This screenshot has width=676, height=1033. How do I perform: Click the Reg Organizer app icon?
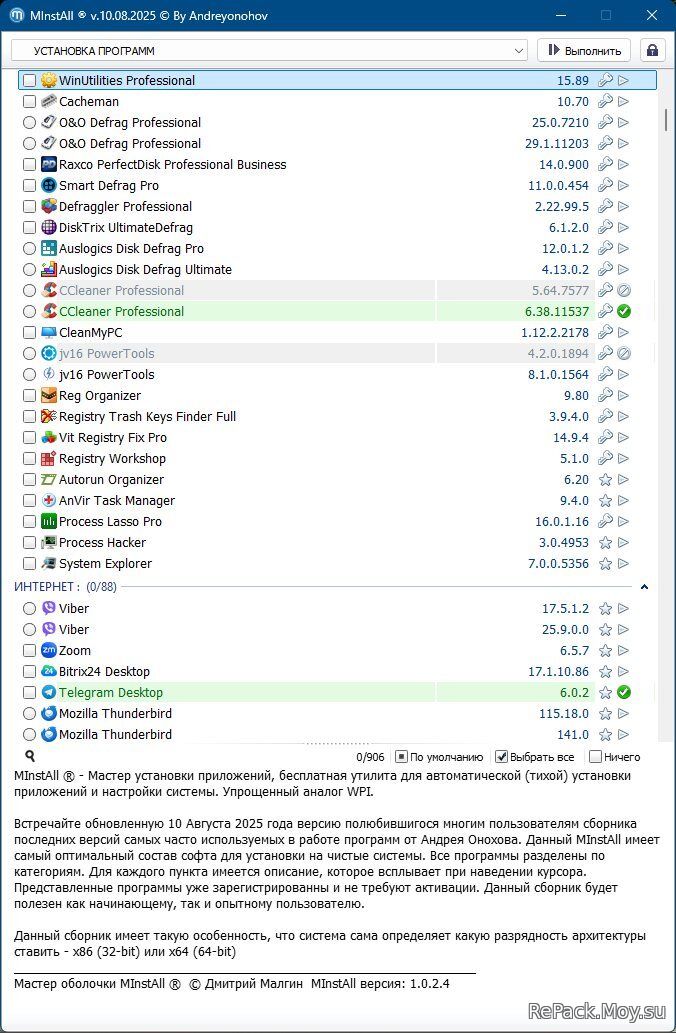49,396
